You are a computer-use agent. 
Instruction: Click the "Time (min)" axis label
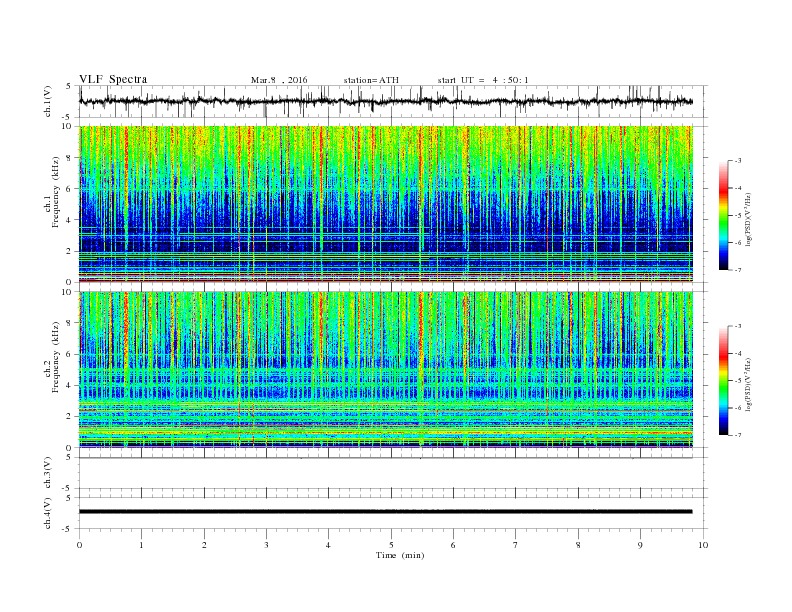pos(400,555)
